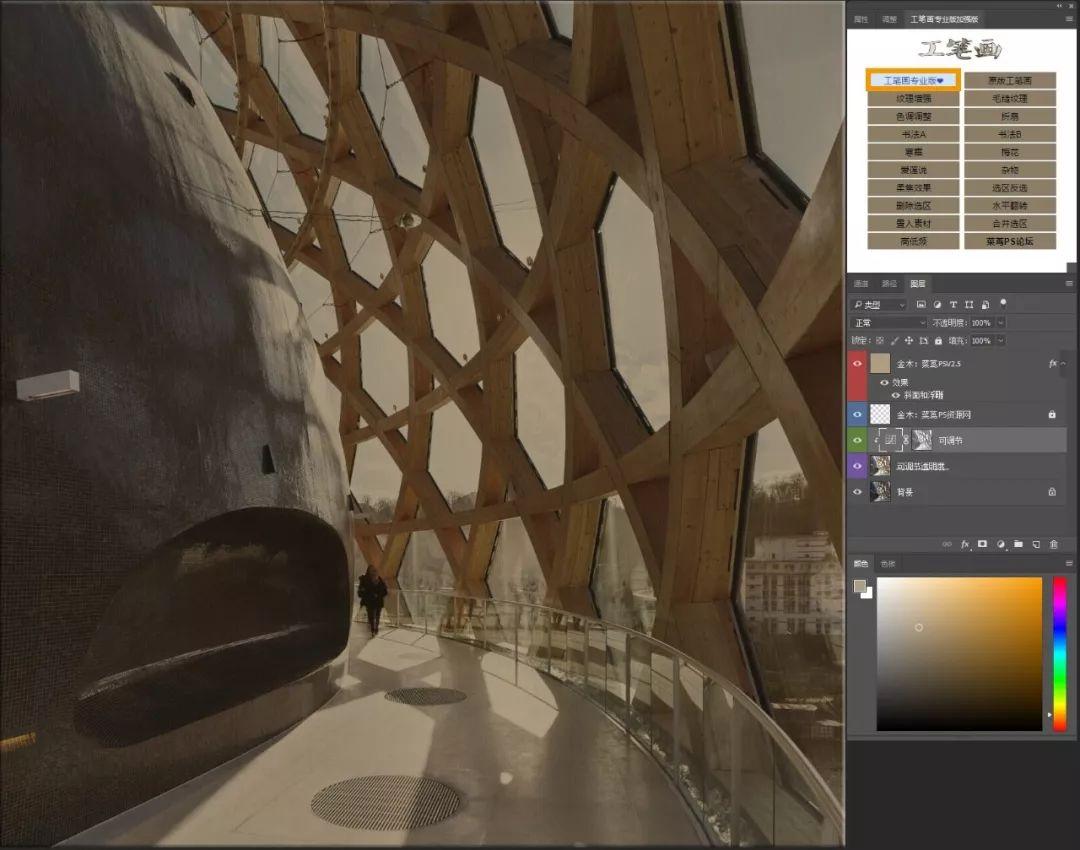Filter layers by pixel layers icon
Image resolution: width=1080 pixels, height=850 pixels.
coord(921,304)
